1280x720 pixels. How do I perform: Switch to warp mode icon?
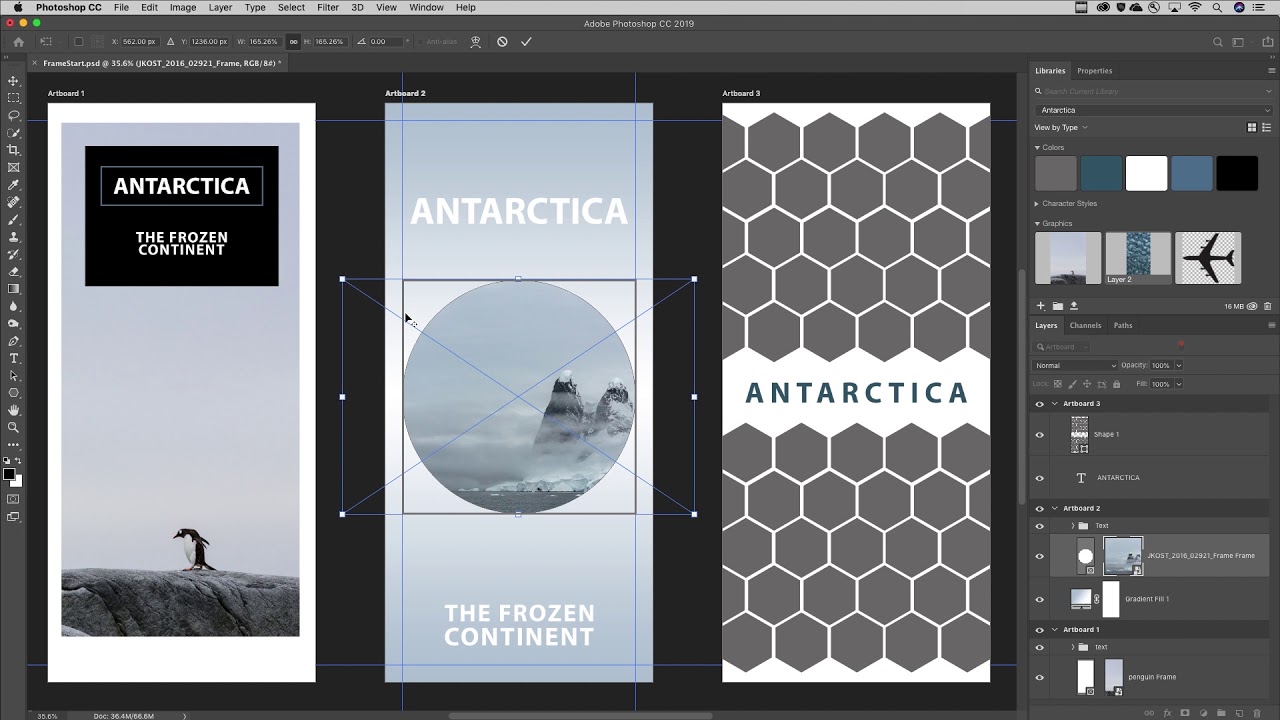pos(476,42)
